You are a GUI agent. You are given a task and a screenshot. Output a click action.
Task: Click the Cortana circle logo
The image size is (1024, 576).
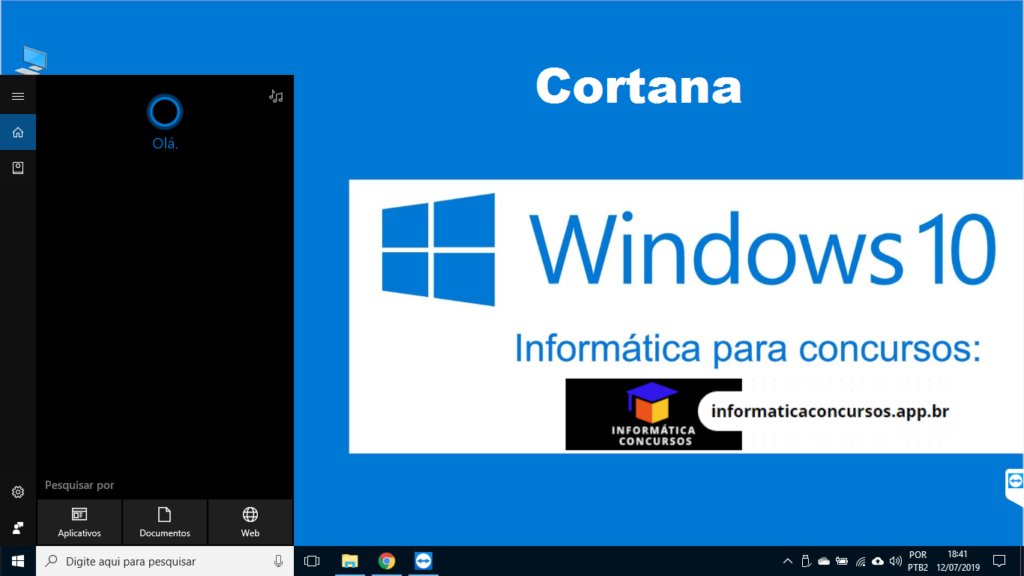(165, 110)
